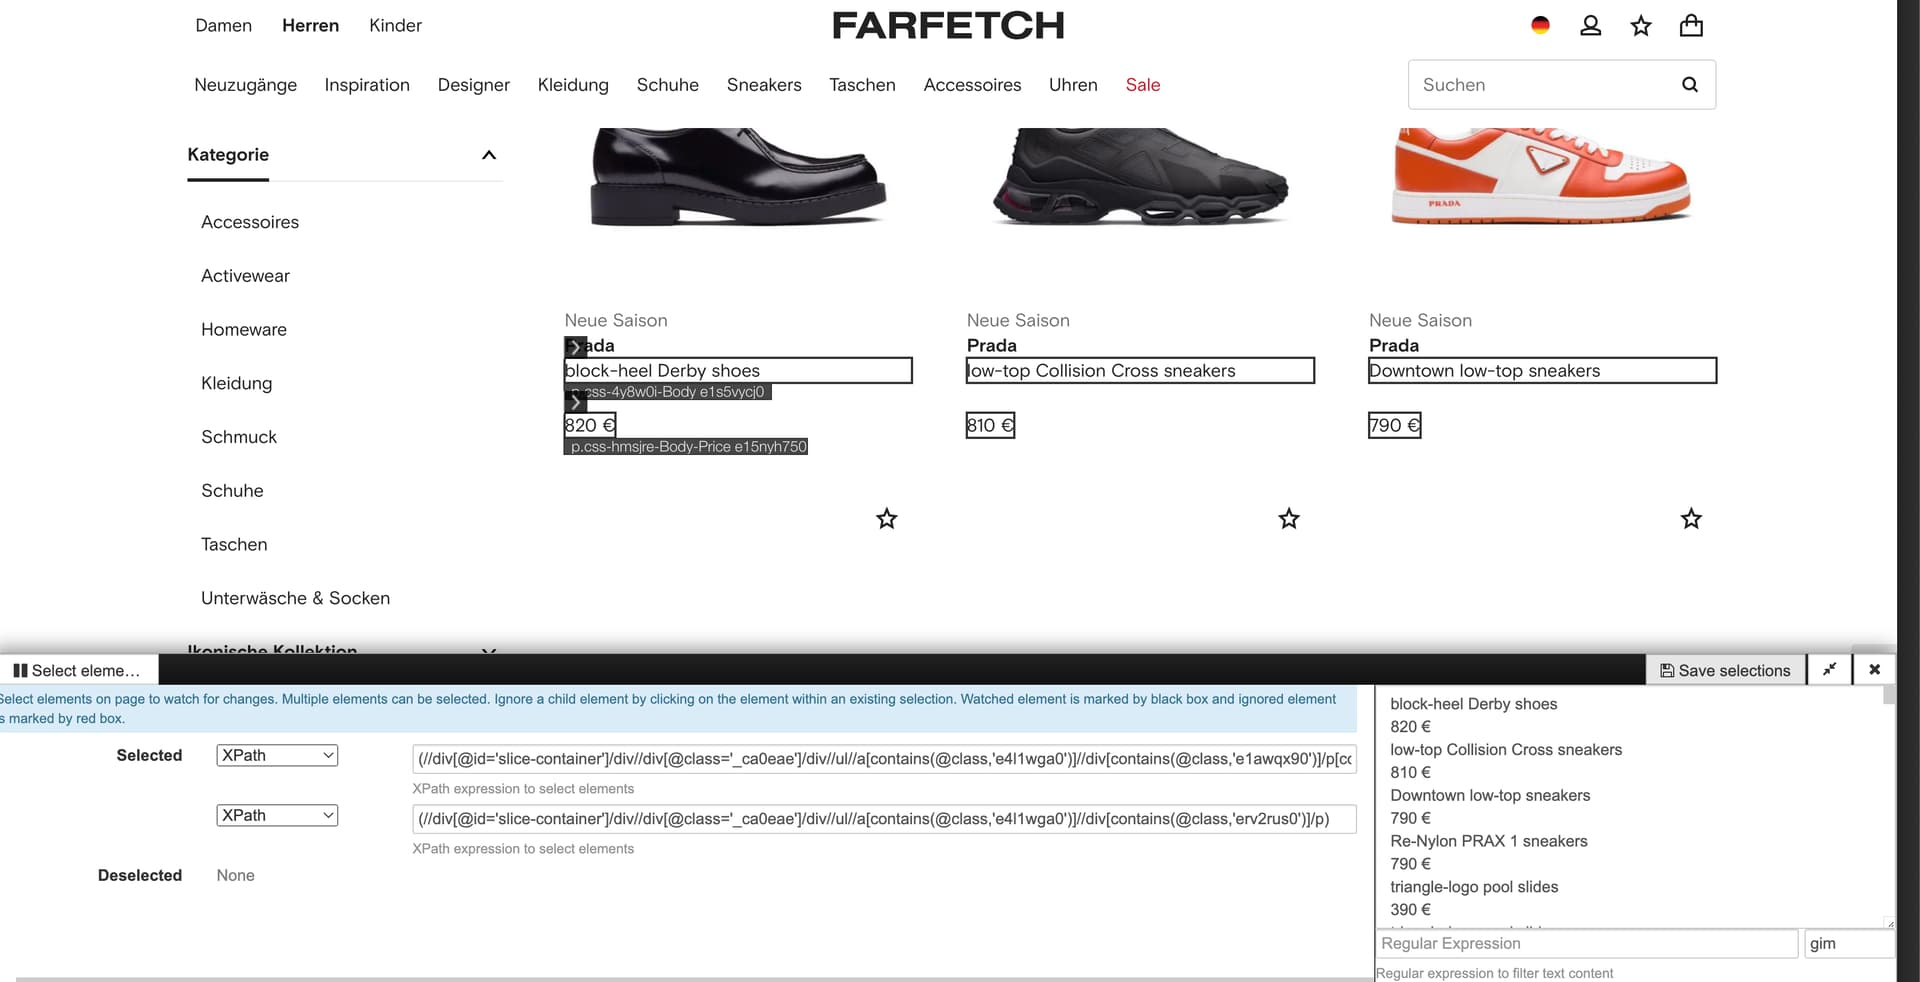Collapse the Kategorie filter section
This screenshot has width=1920, height=982.
coord(489,155)
